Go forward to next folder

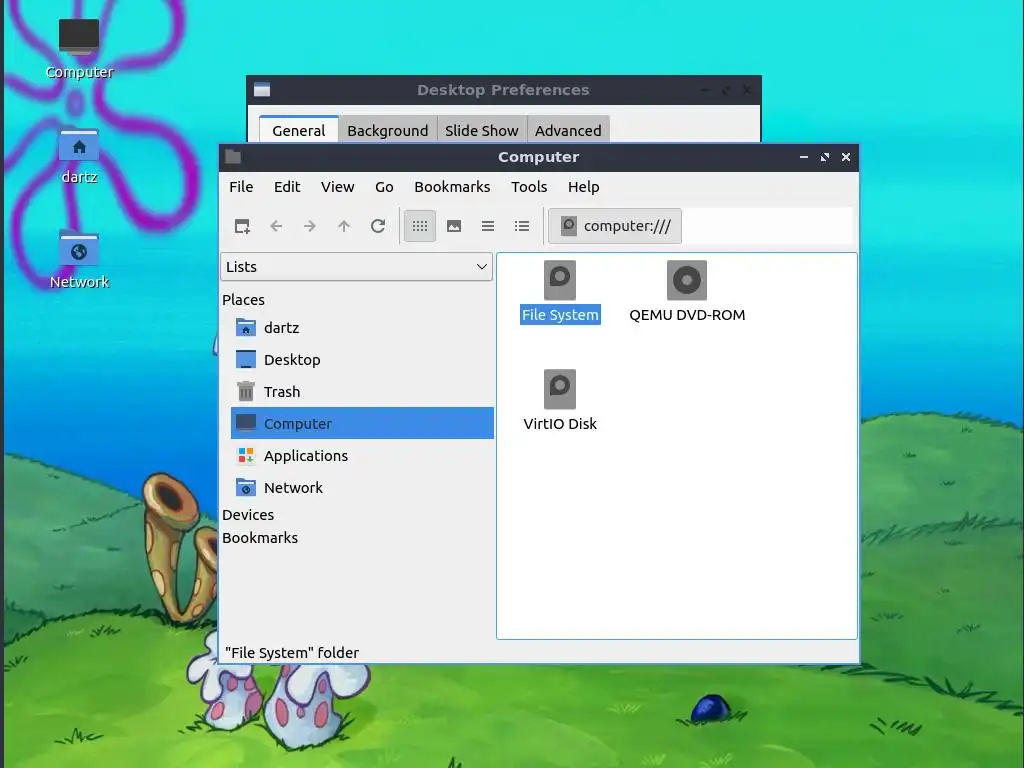(x=310, y=226)
